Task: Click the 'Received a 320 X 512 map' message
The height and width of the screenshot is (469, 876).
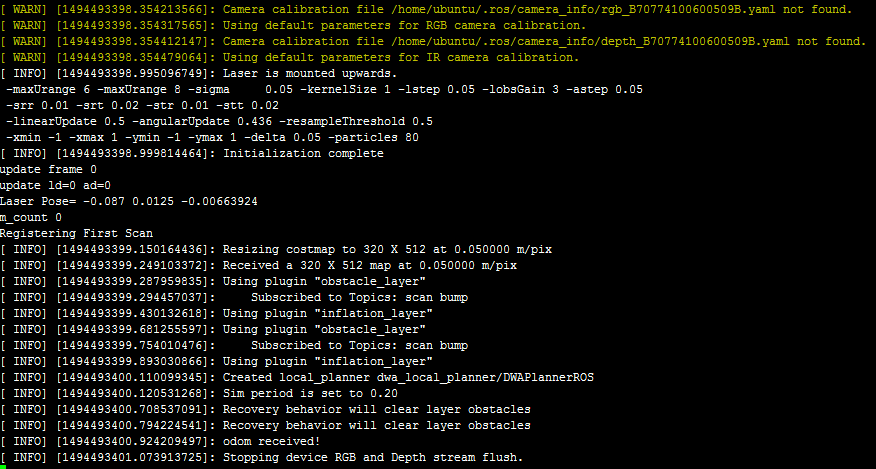Action: [x=370, y=266]
